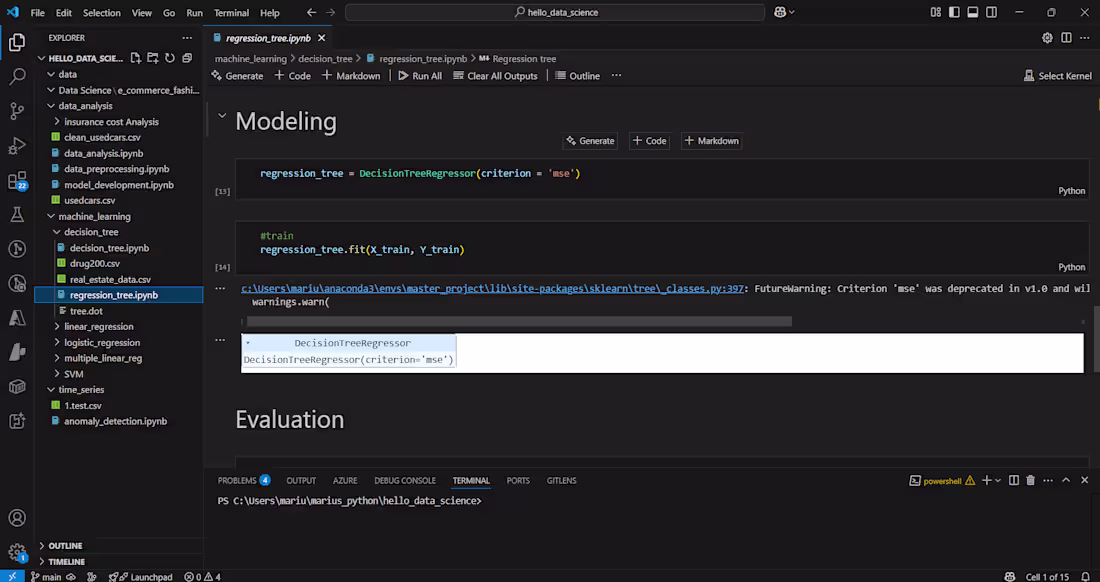Expand the insurance cost Analysis folder

(59, 122)
